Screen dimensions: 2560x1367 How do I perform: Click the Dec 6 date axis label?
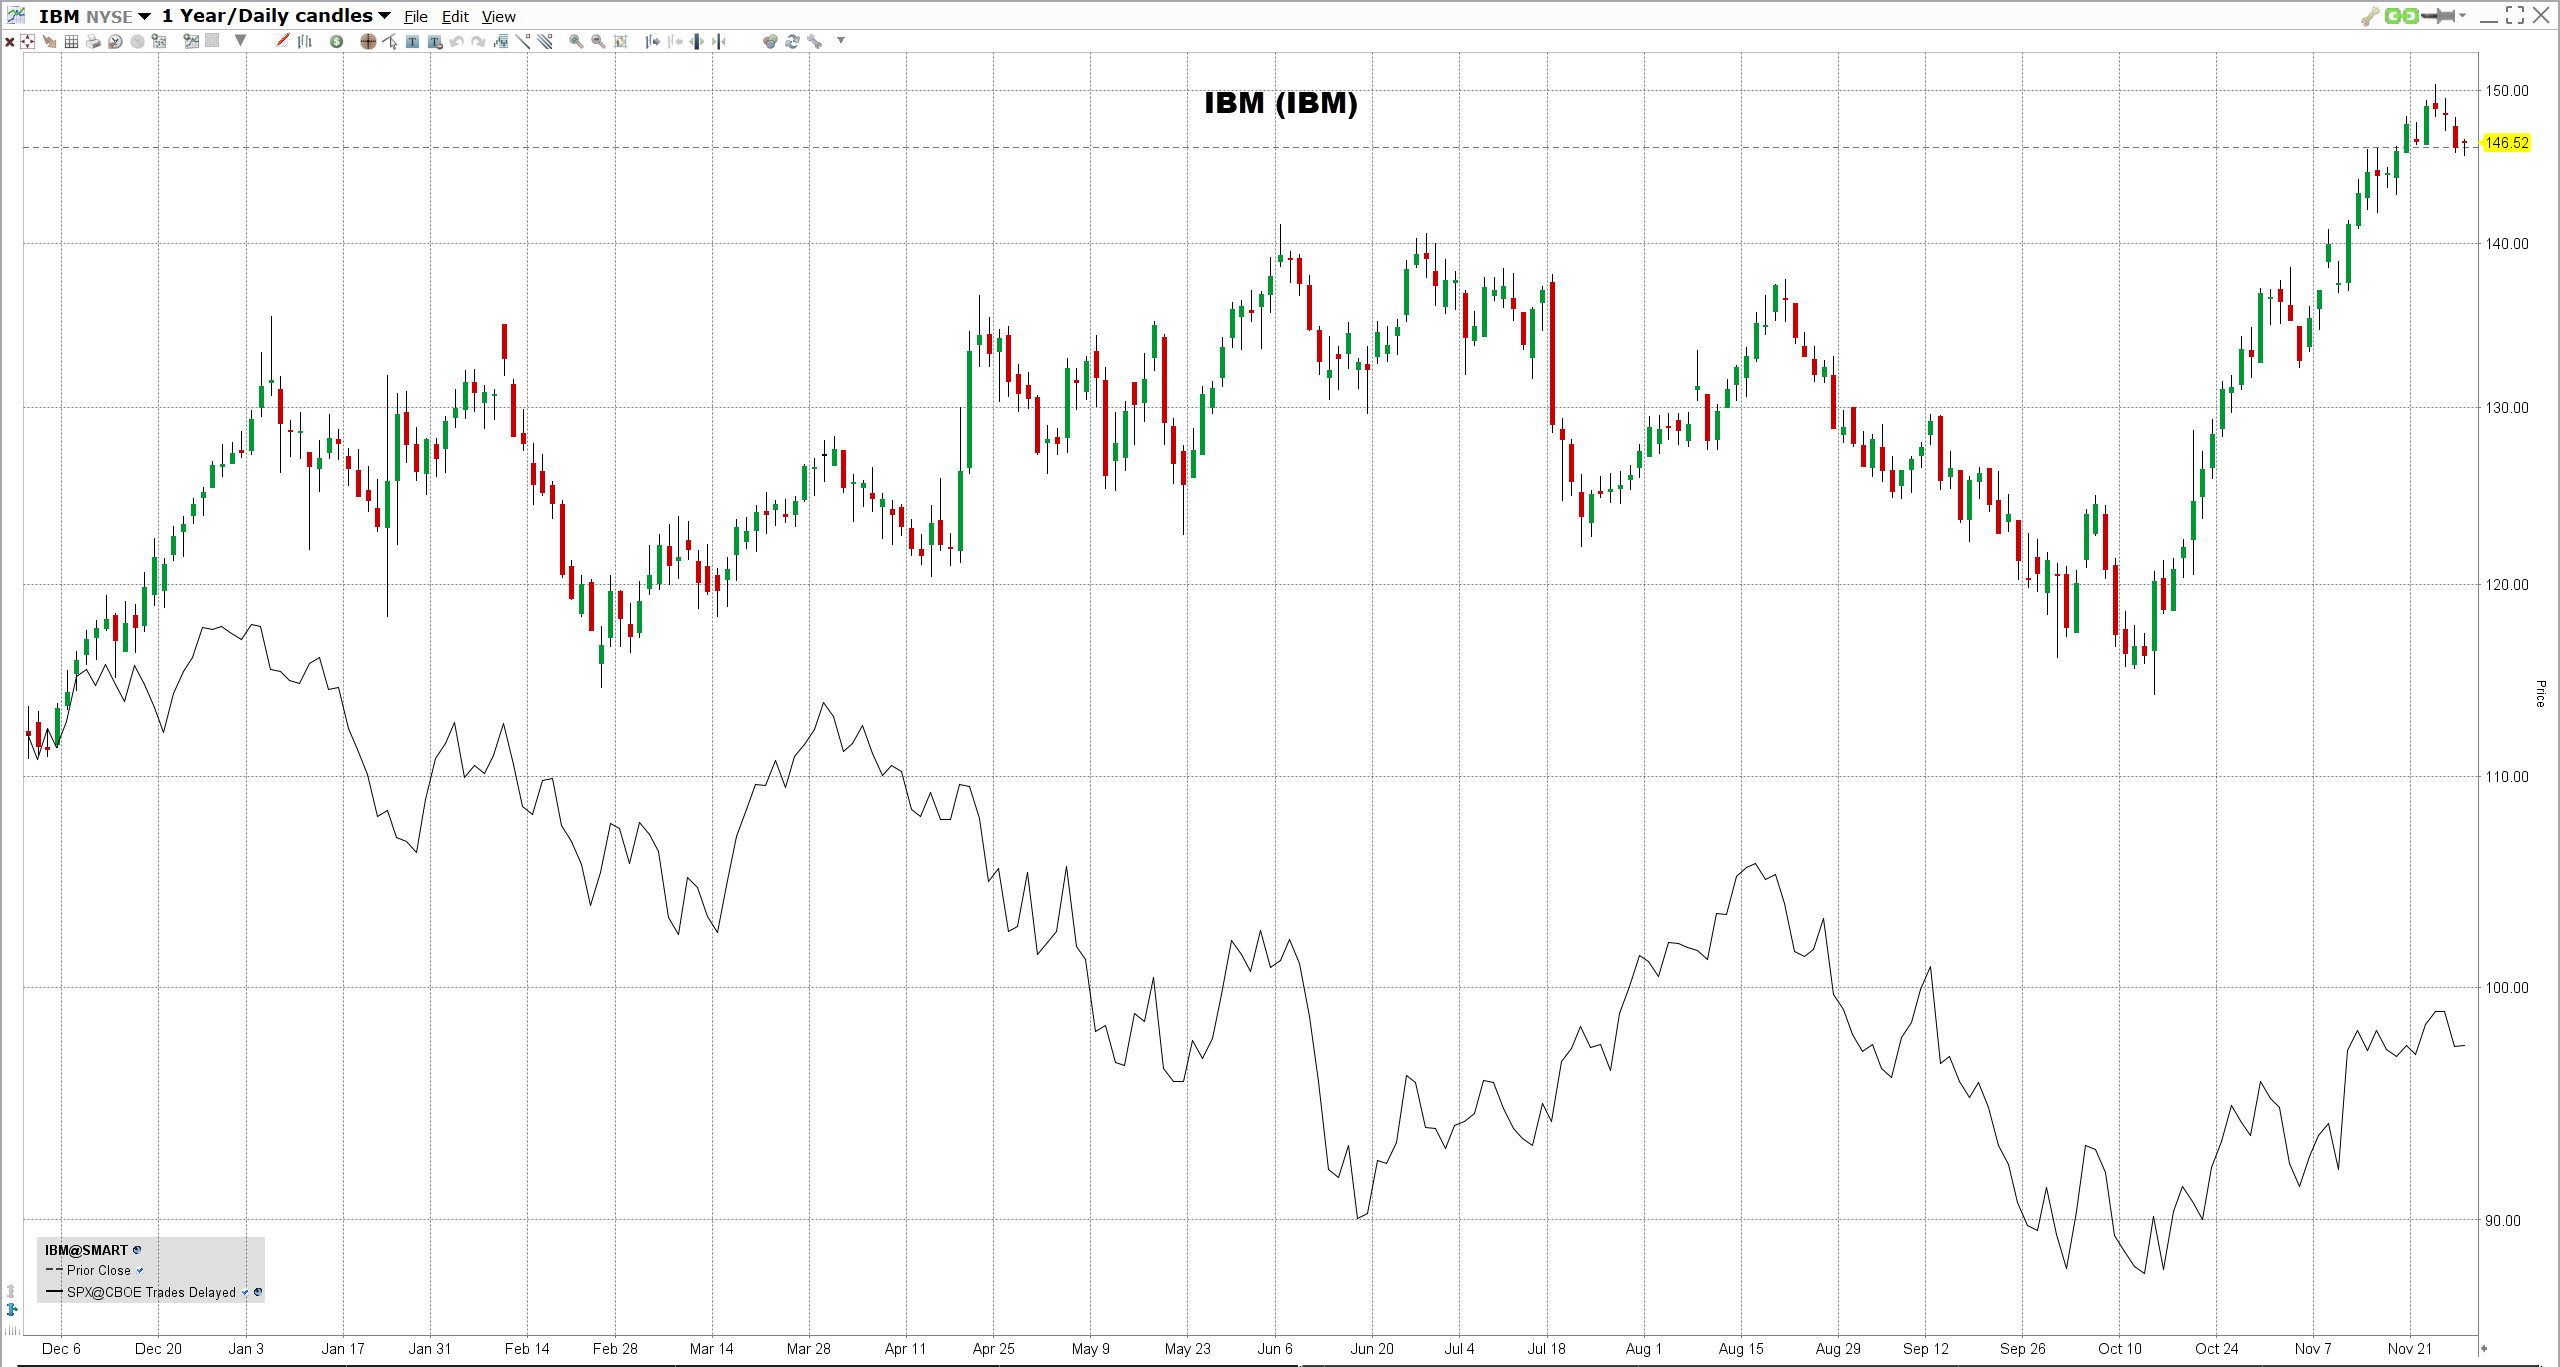(x=61, y=1348)
